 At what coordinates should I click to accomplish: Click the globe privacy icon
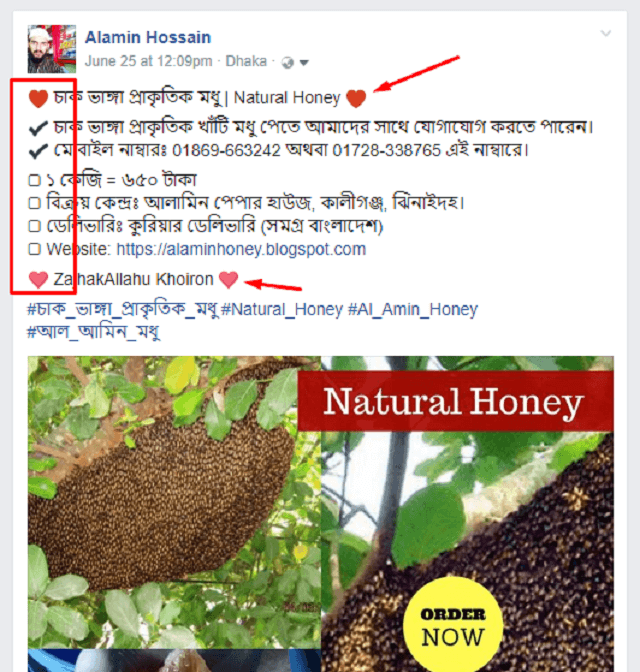(x=288, y=63)
